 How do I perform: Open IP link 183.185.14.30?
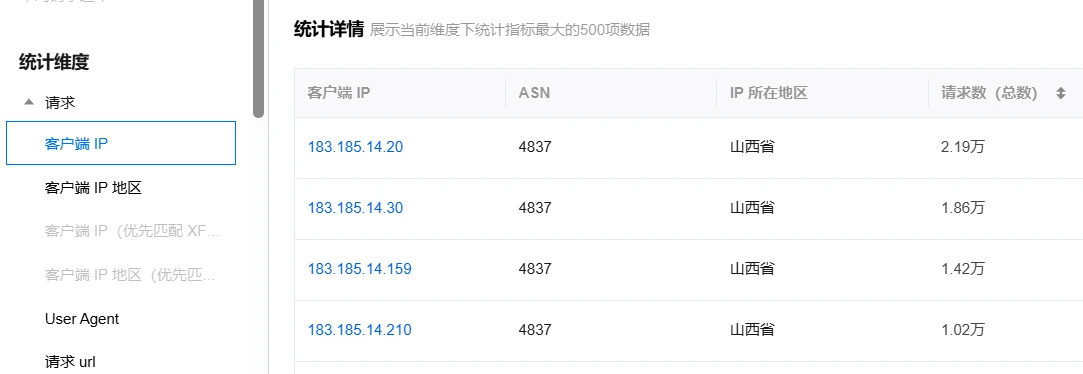[x=355, y=208]
